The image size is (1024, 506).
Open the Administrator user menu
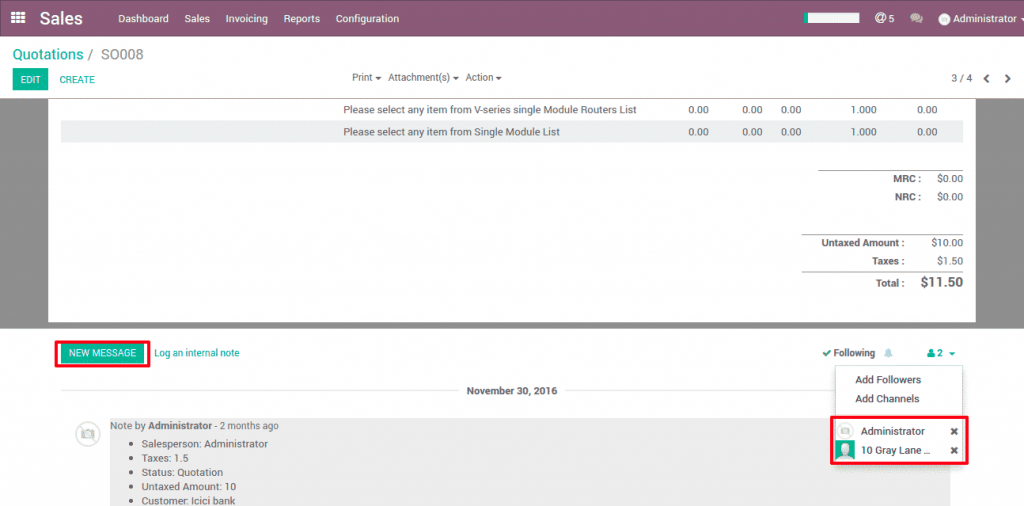click(x=977, y=19)
